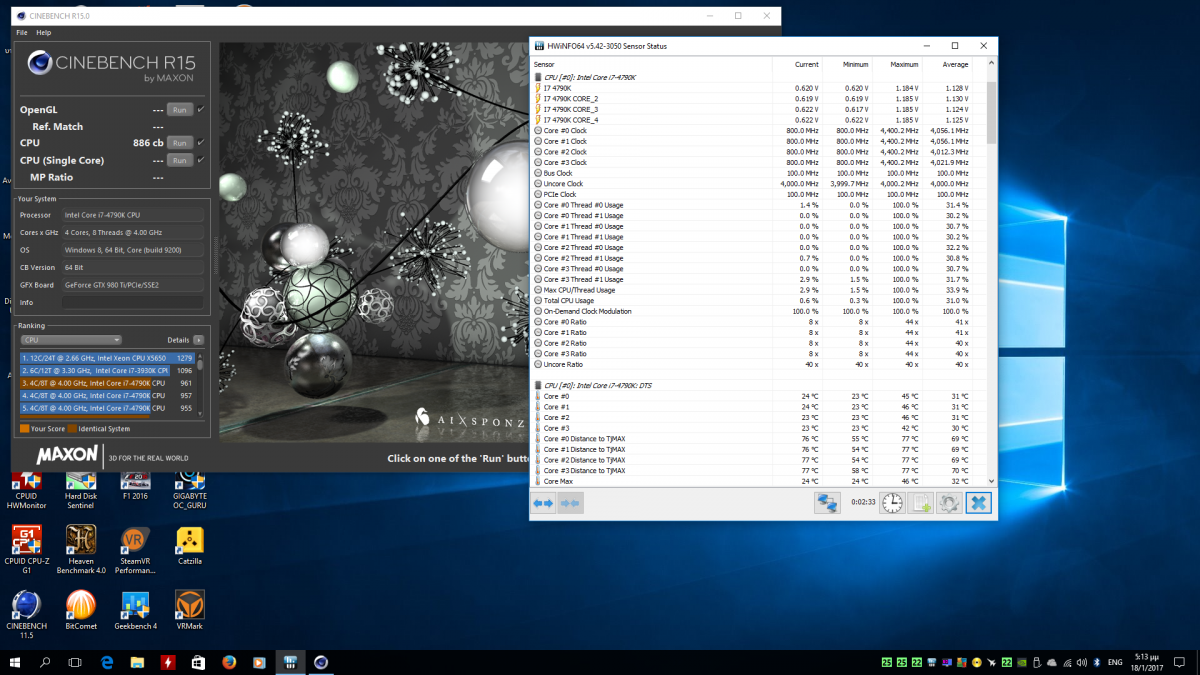Click the Info input field

(133, 302)
